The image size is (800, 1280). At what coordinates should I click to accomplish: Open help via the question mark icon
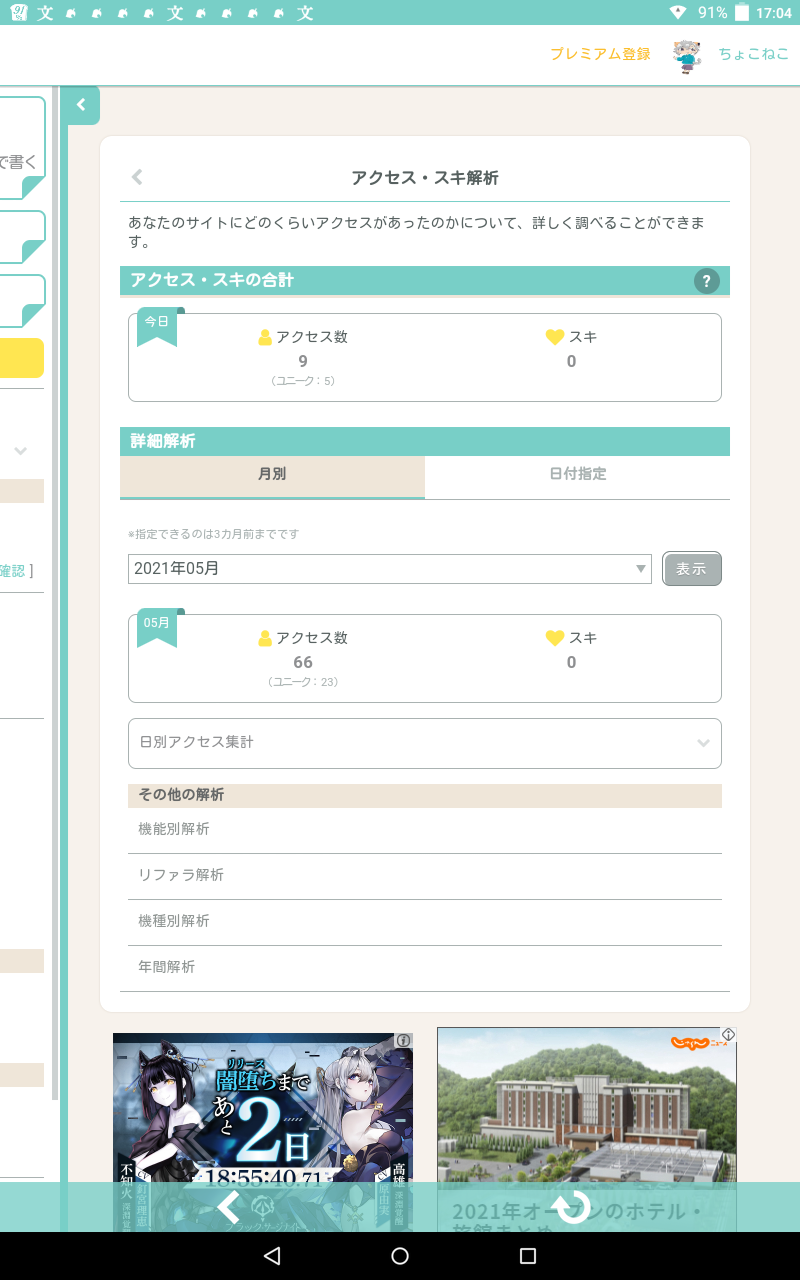pos(707,281)
